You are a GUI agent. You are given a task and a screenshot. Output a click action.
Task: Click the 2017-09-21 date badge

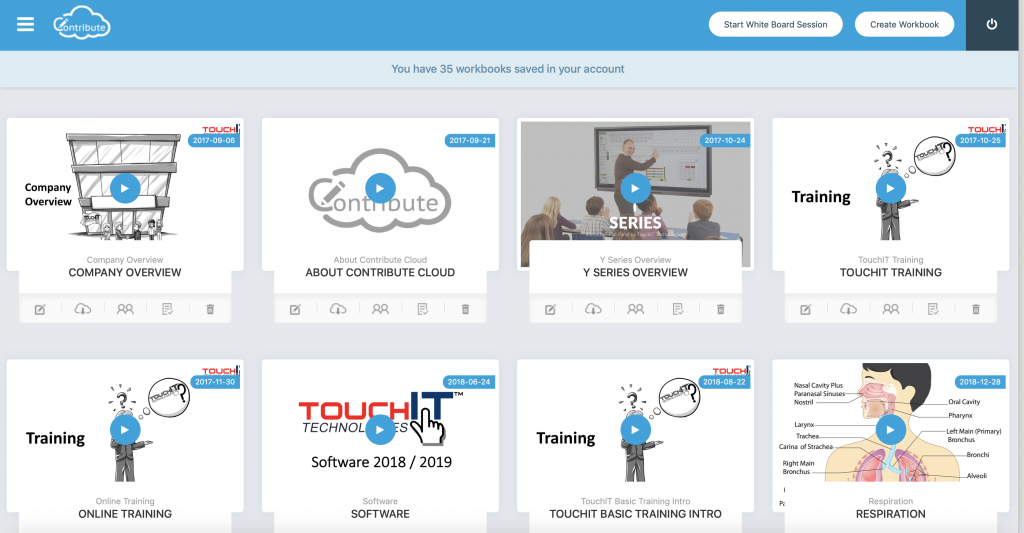tap(470, 140)
